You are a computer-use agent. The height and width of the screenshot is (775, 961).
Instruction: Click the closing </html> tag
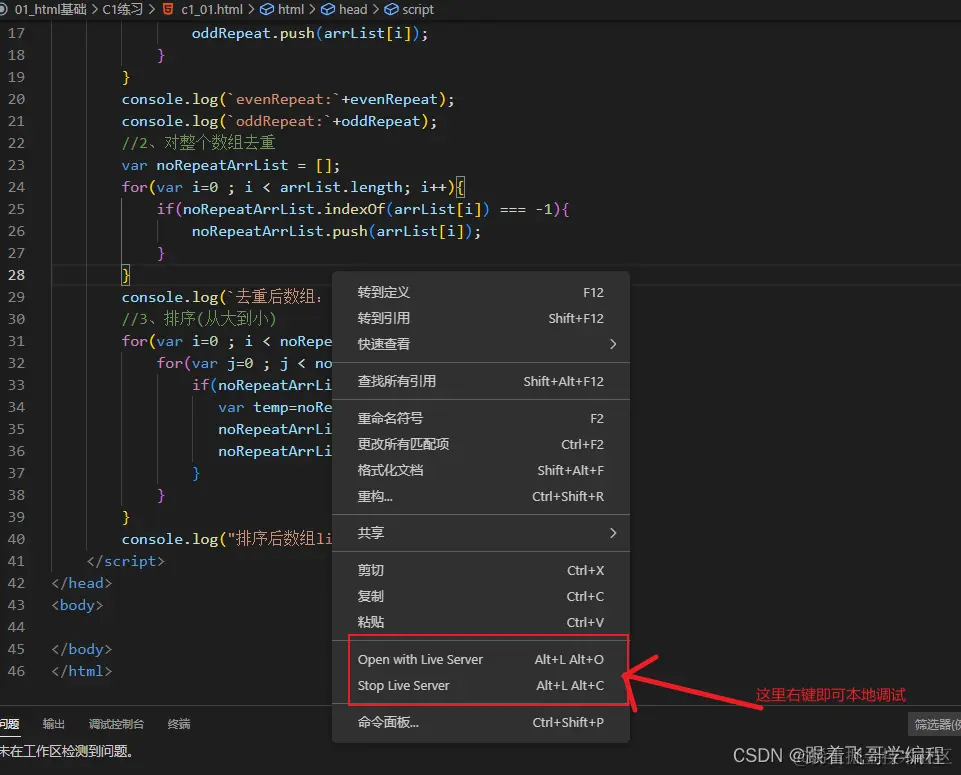click(82, 671)
